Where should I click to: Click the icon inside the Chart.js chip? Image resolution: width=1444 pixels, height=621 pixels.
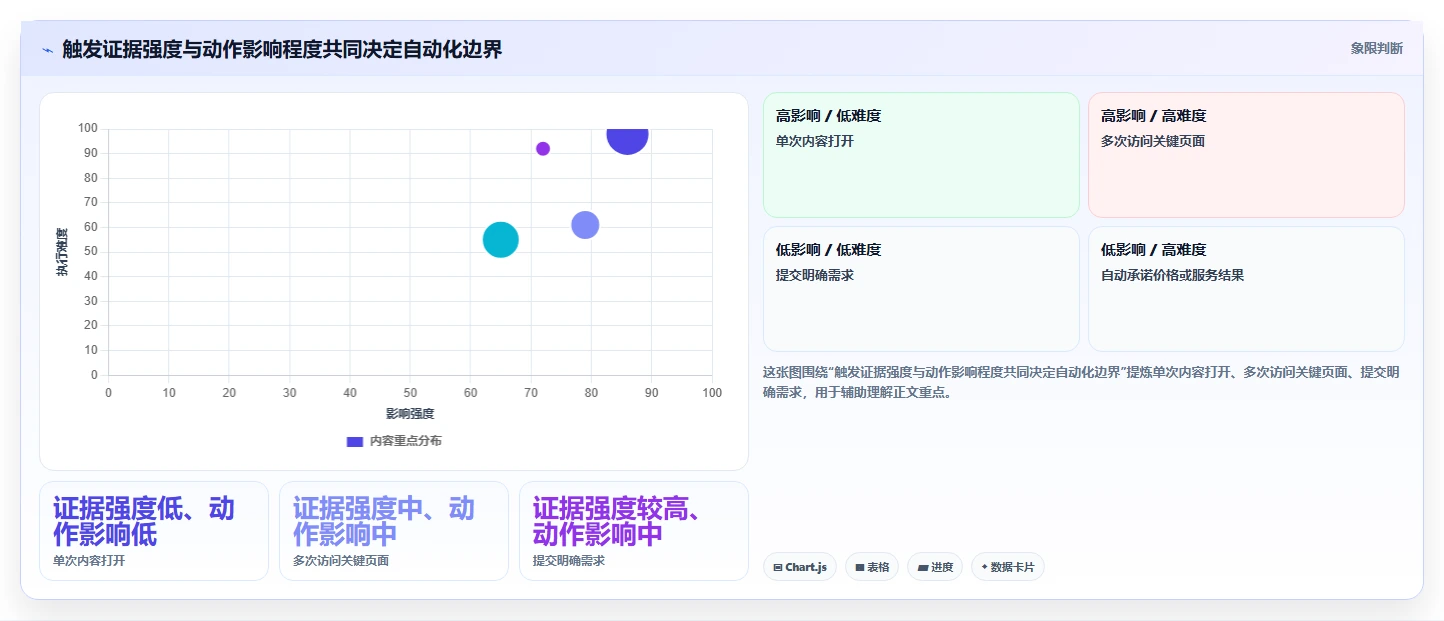click(777, 567)
